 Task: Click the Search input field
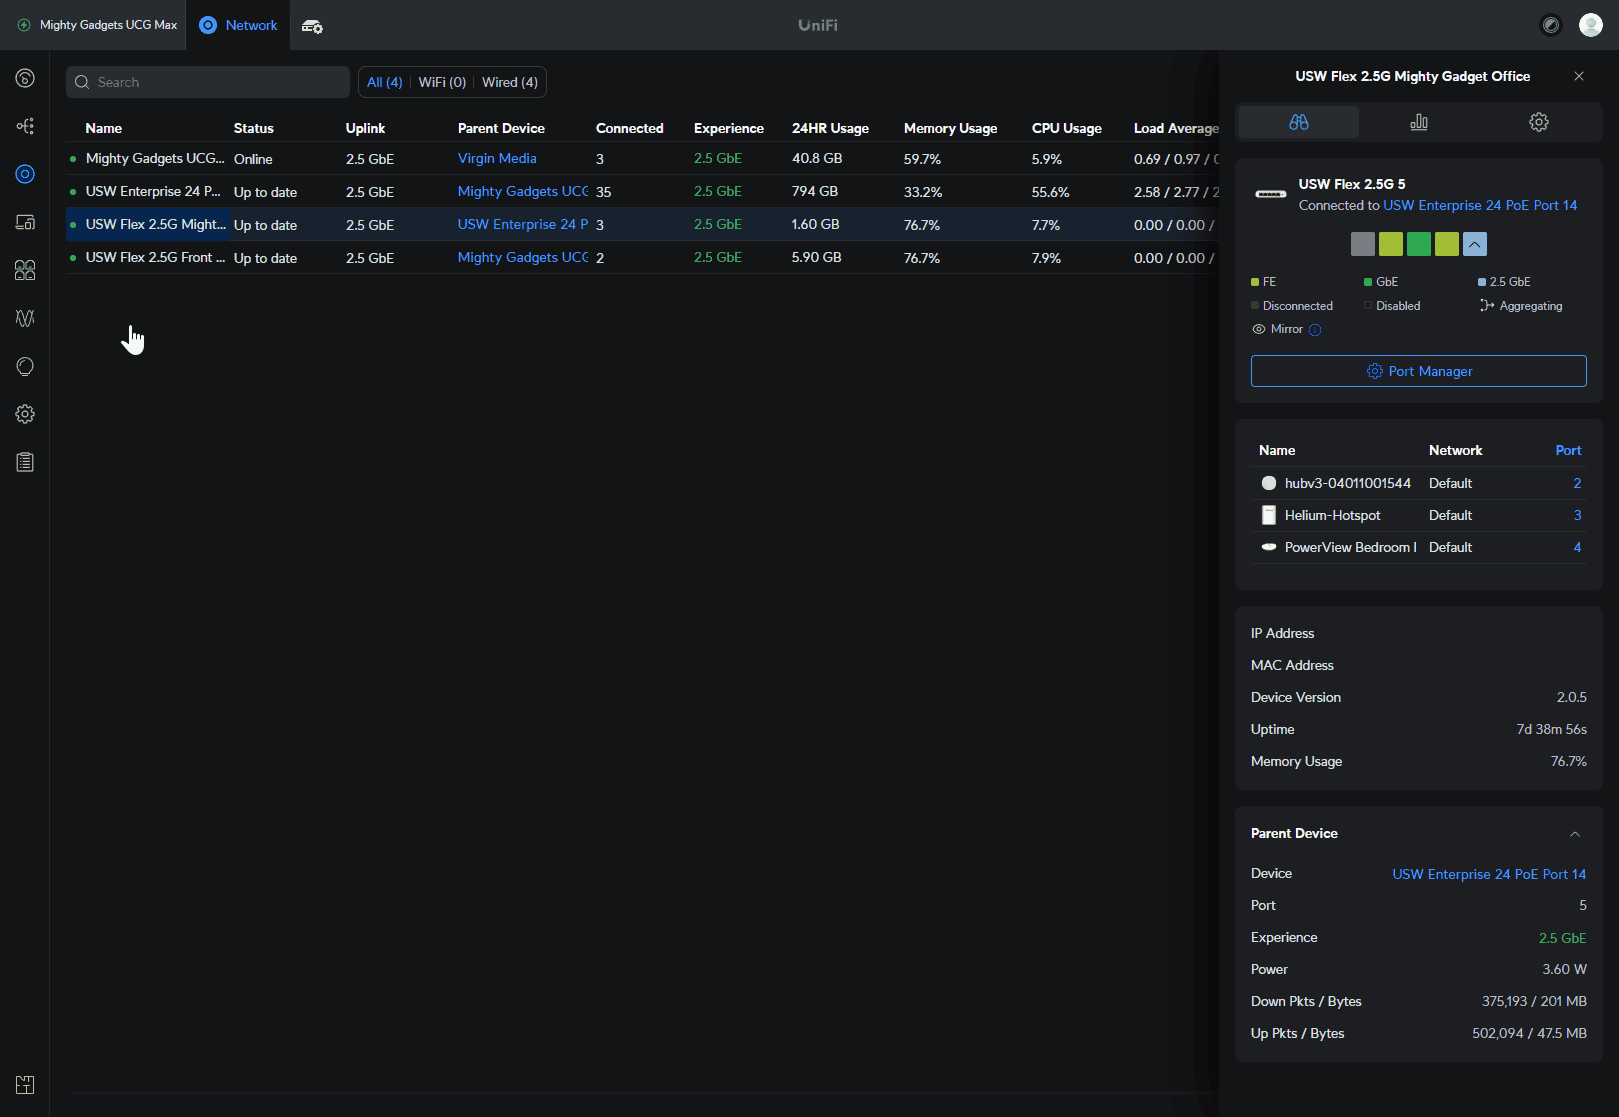[x=208, y=82]
